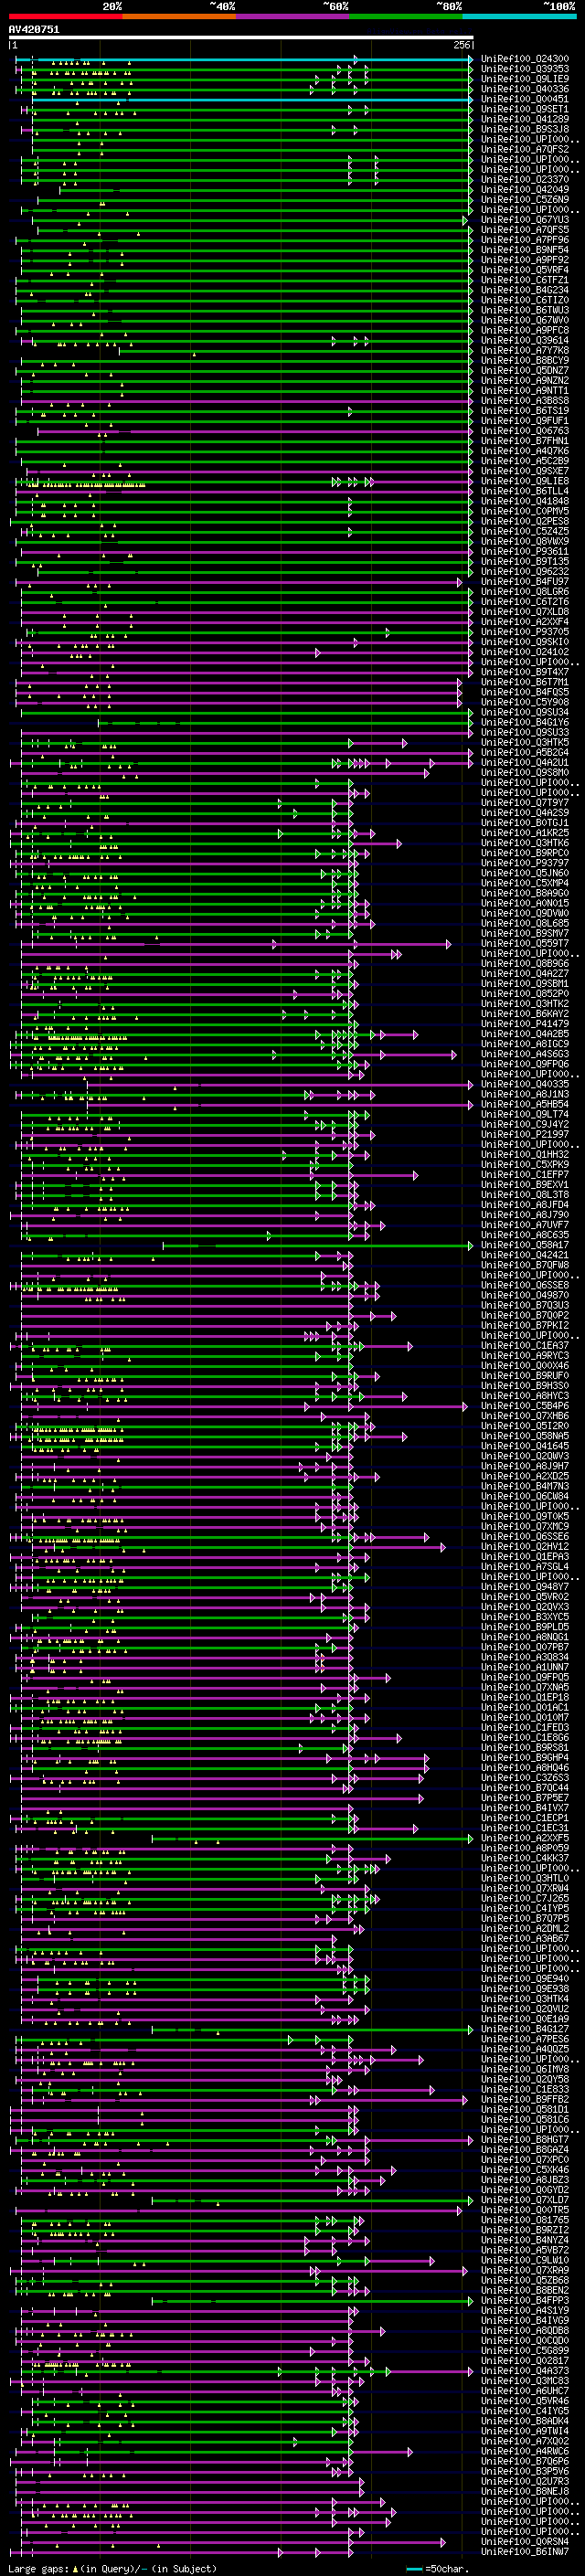Select hit label UniRef100_Q9FUF1
585x2576 pixels.
525,421
